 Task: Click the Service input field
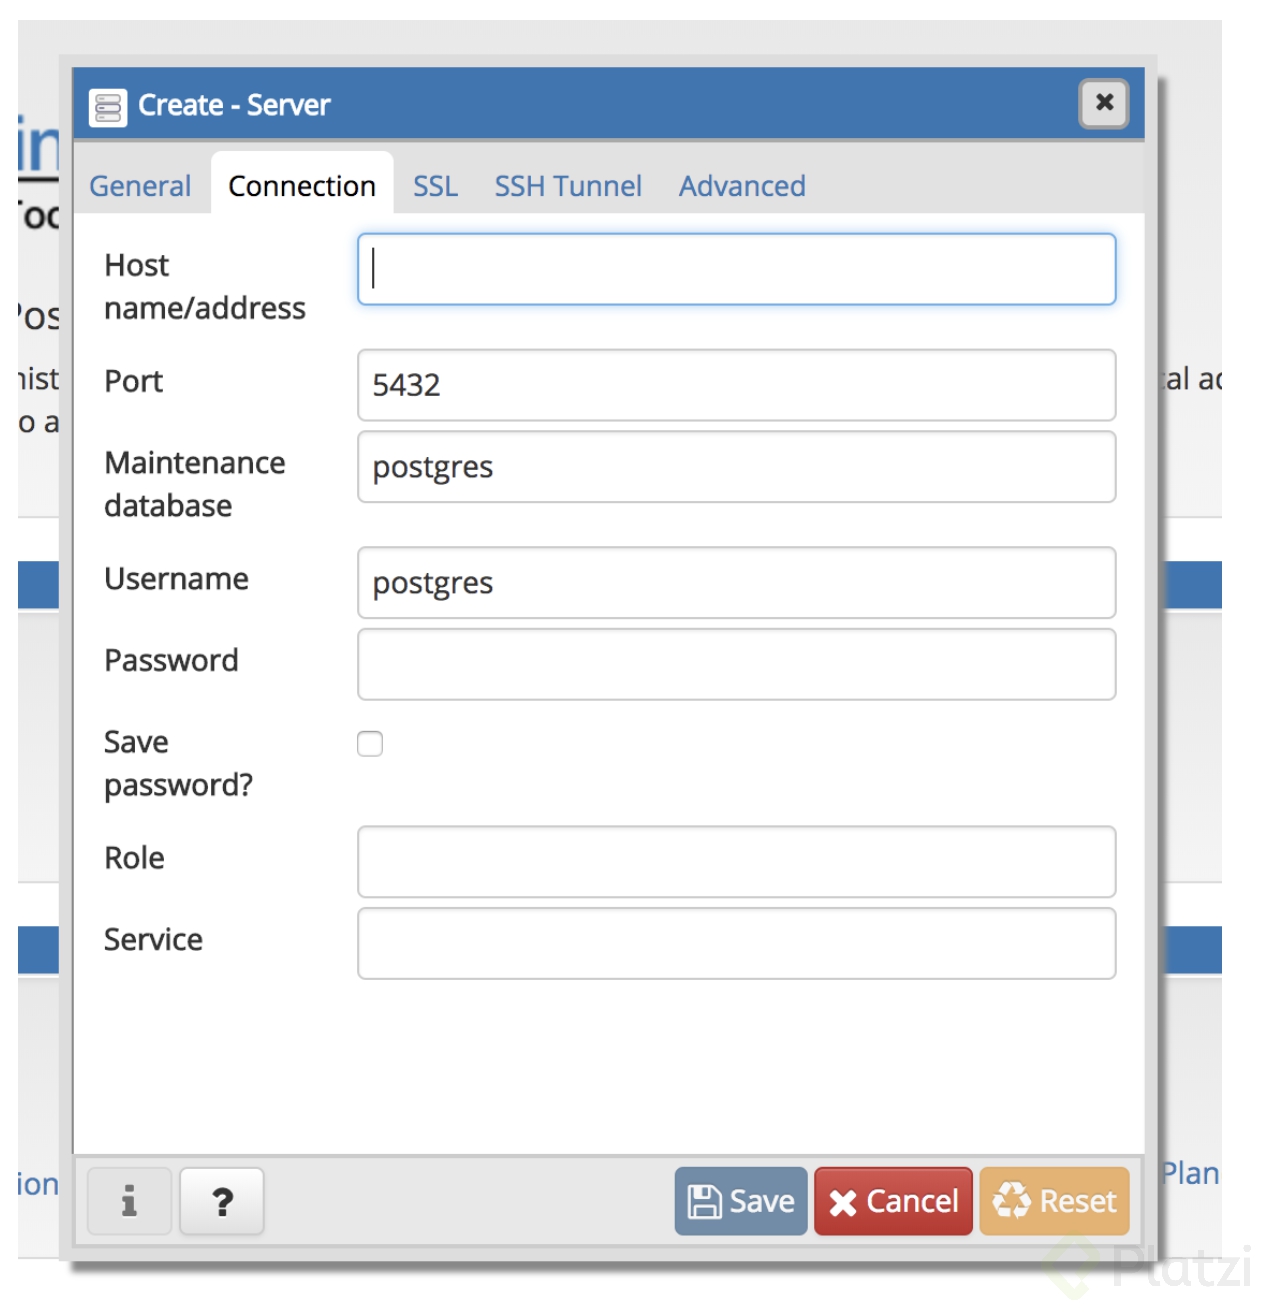point(737,944)
